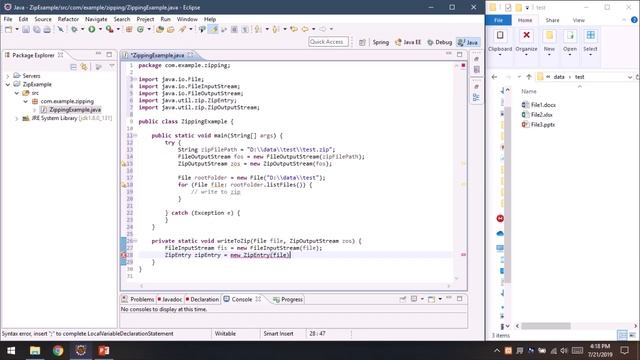The image size is (640, 360).
Task: Switch File Explorer to details view
Action: pyautogui.click(x=622, y=336)
